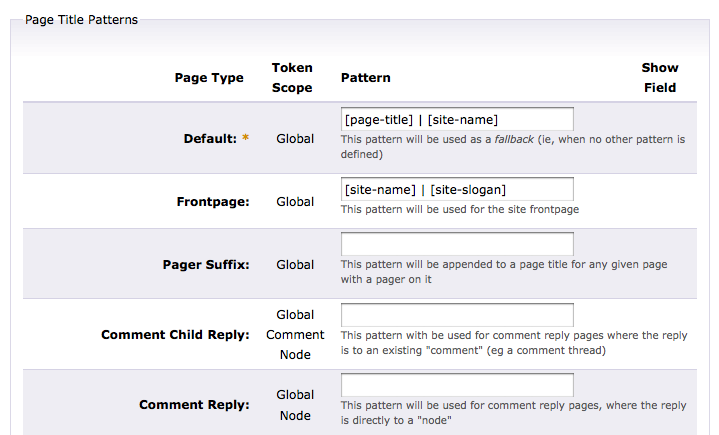The width and height of the screenshot is (719, 435).
Task: Click the required asterisk next to Default
Action: click(x=245, y=139)
